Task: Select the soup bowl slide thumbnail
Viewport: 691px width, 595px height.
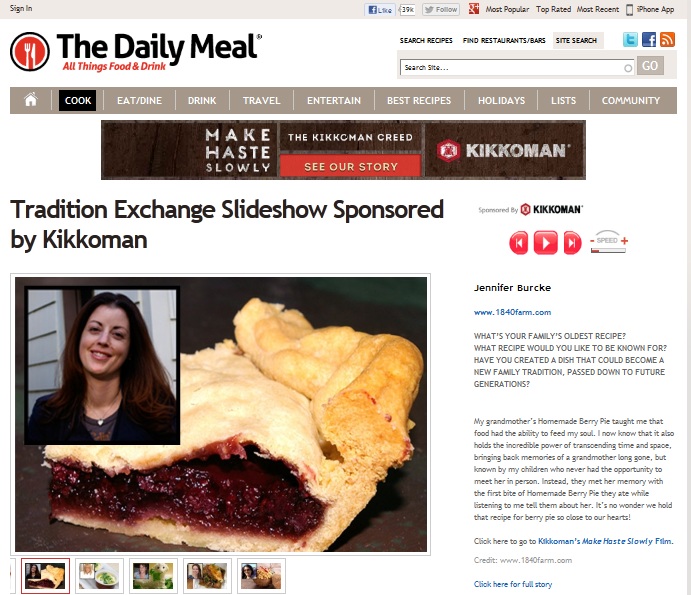Action: pyautogui.click(x=99, y=576)
